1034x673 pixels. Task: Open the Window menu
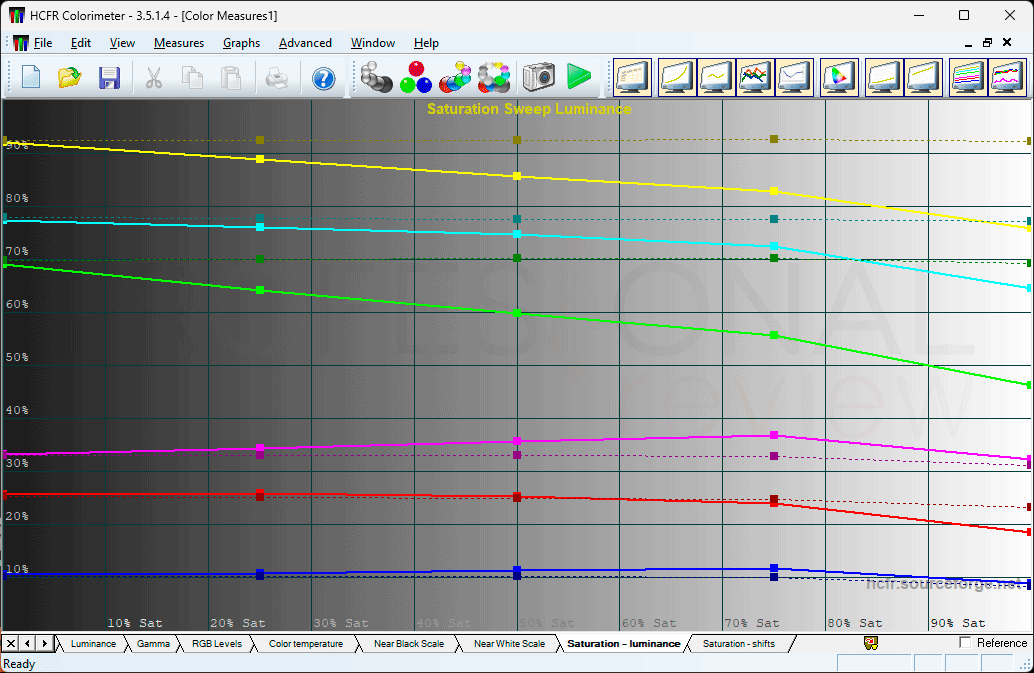373,43
